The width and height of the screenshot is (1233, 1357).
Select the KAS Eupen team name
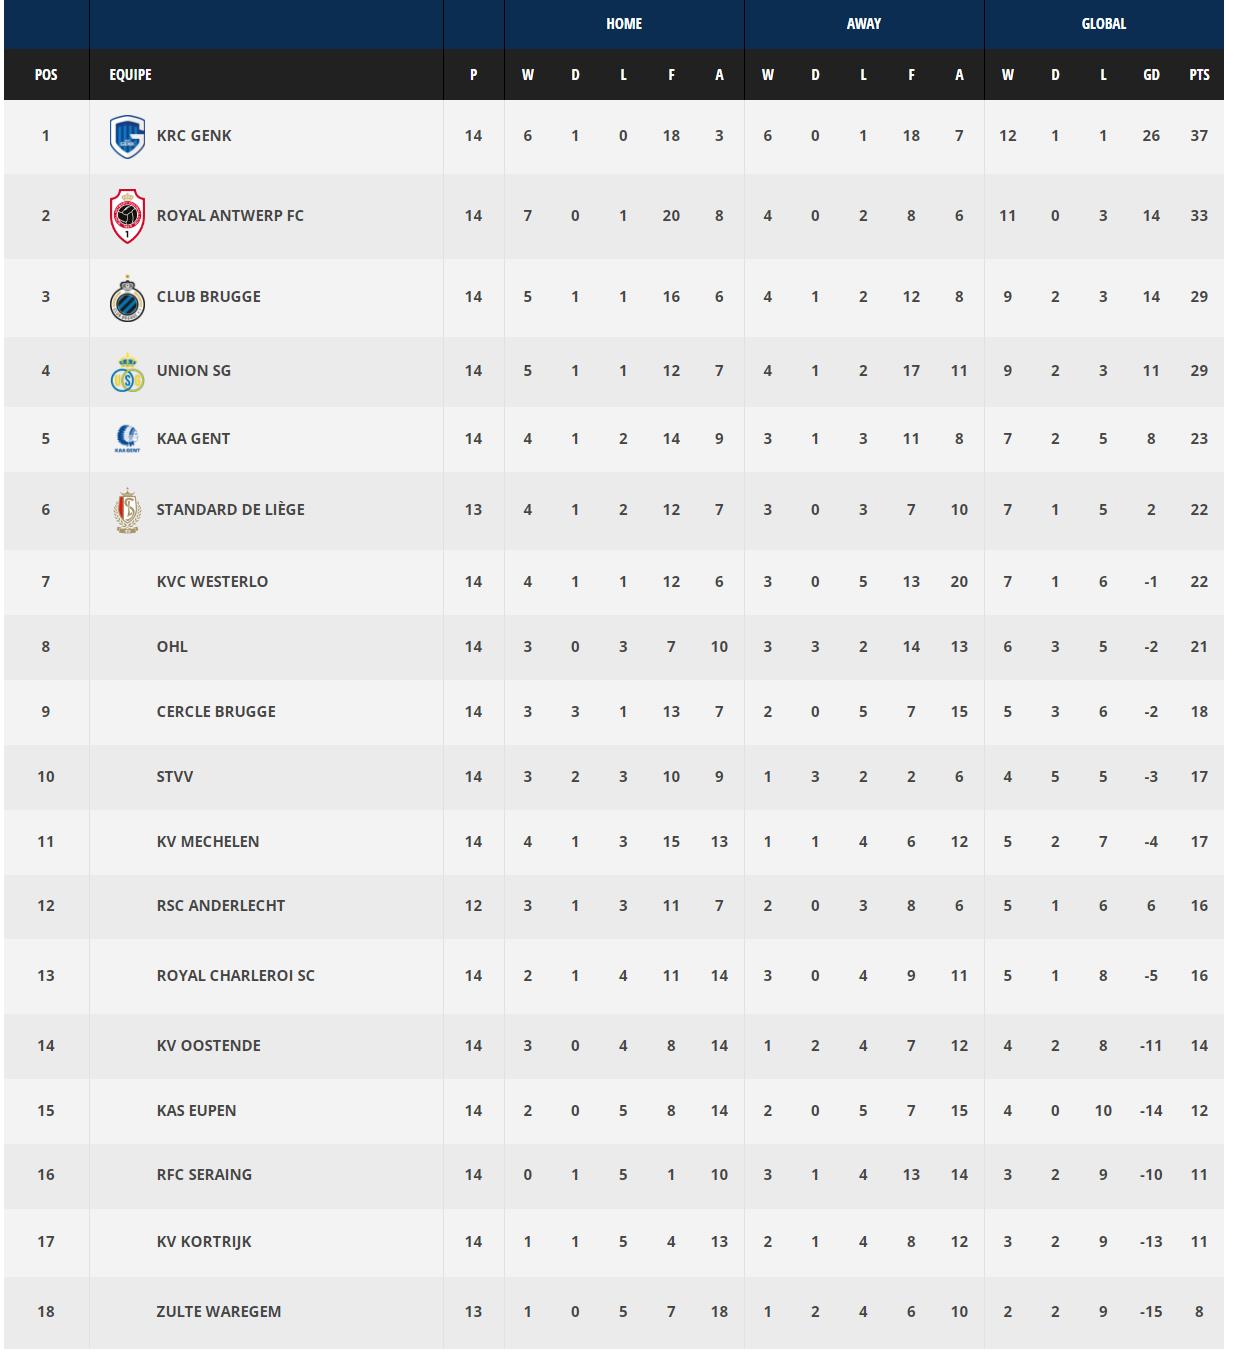click(x=196, y=1111)
